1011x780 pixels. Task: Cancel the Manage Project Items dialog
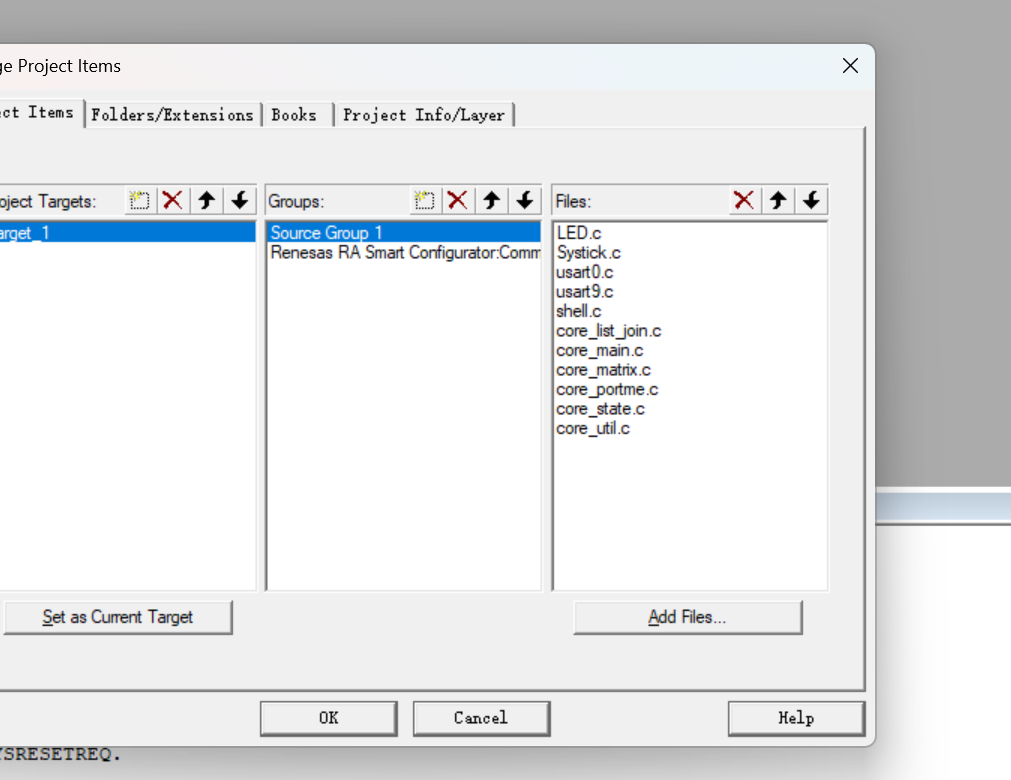(x=481, y=718)
